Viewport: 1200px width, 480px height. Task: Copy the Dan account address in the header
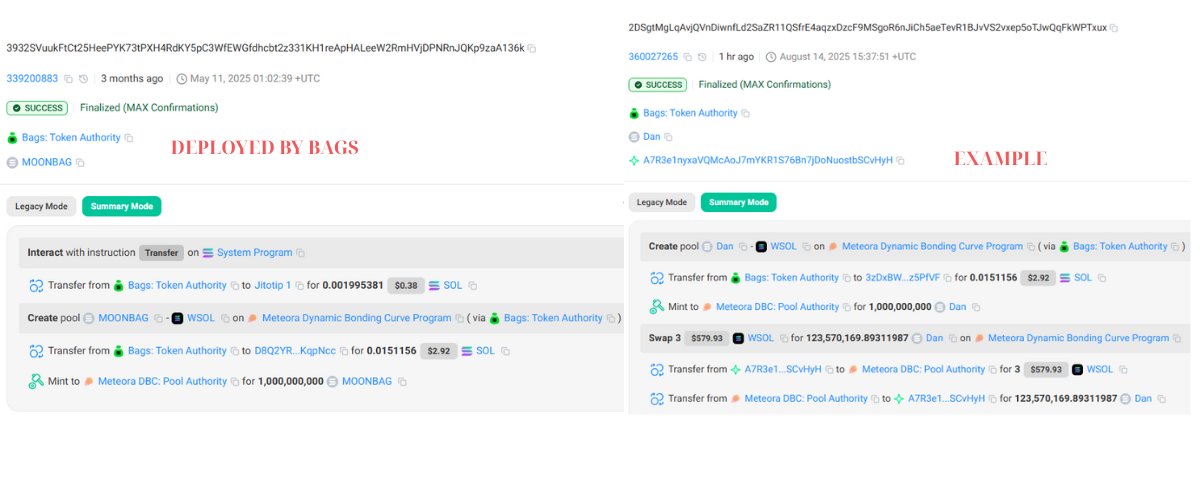[669, 137]
